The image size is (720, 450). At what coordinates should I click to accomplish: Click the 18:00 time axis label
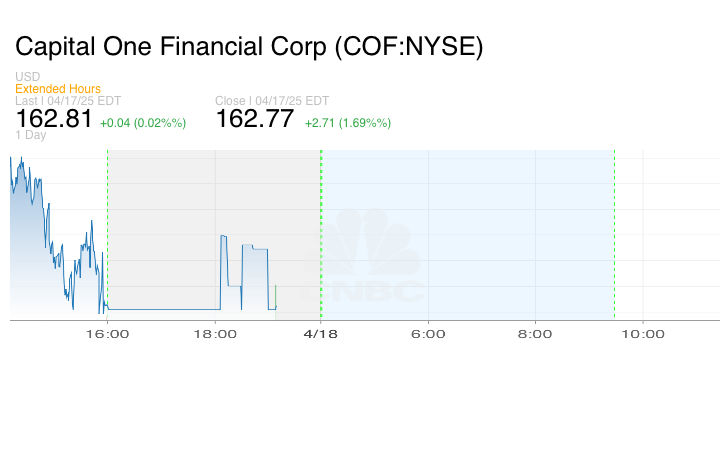tap(214, 334)
